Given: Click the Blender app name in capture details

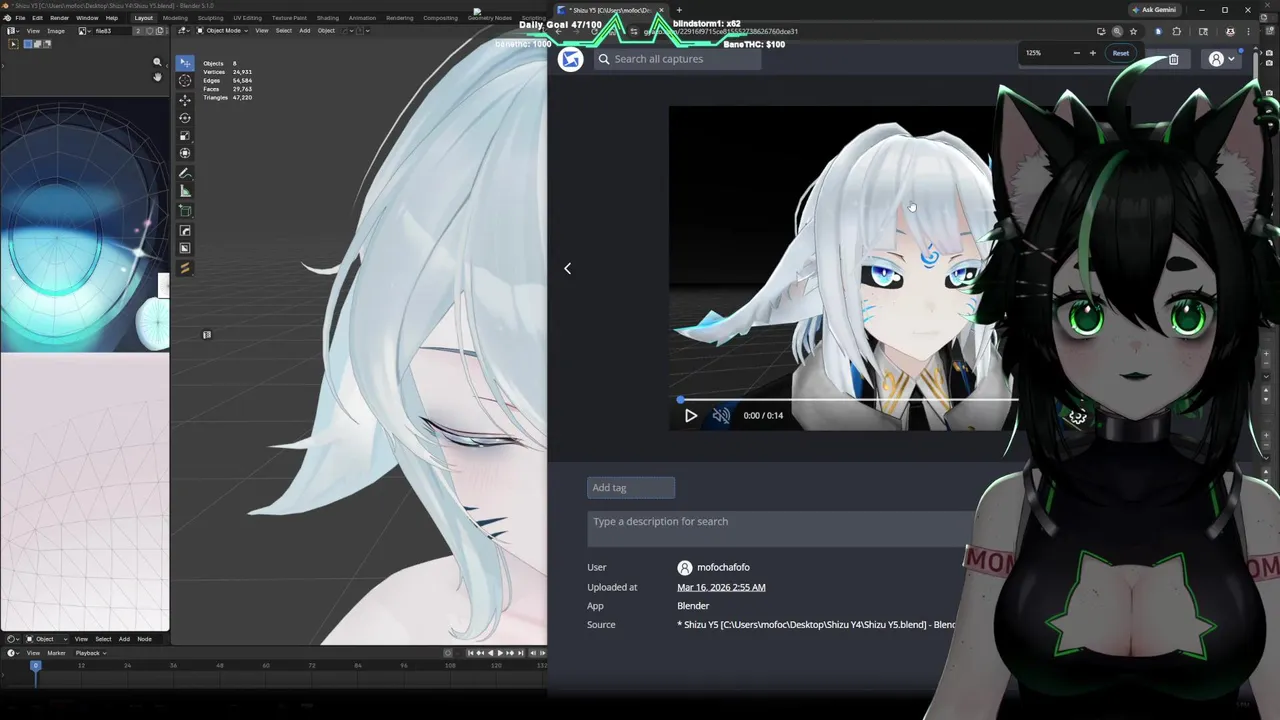Looking at the screenshot, I should coord(693,606).
